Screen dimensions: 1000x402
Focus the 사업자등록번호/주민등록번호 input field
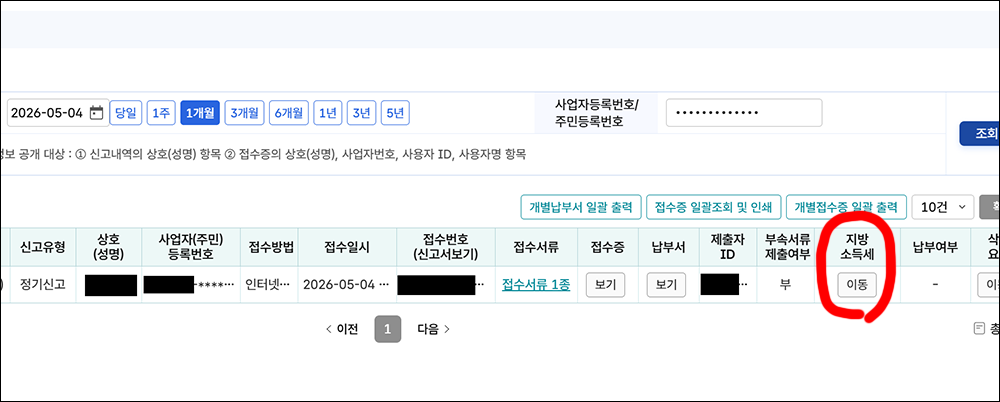(x=744, y=113)
